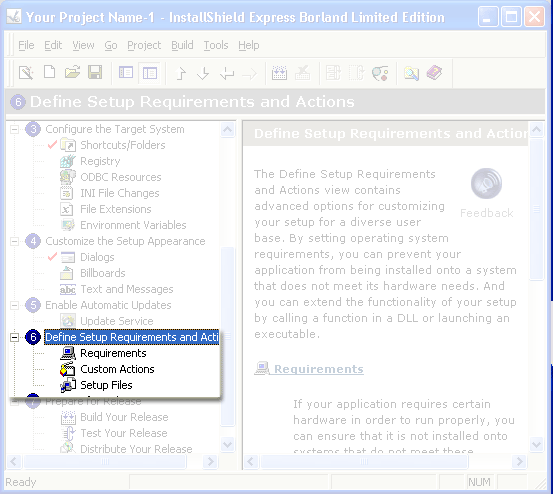This screenshot has height=494, width=553.
Task: Go down with the down arrow icon
Action: click(203, 74)
